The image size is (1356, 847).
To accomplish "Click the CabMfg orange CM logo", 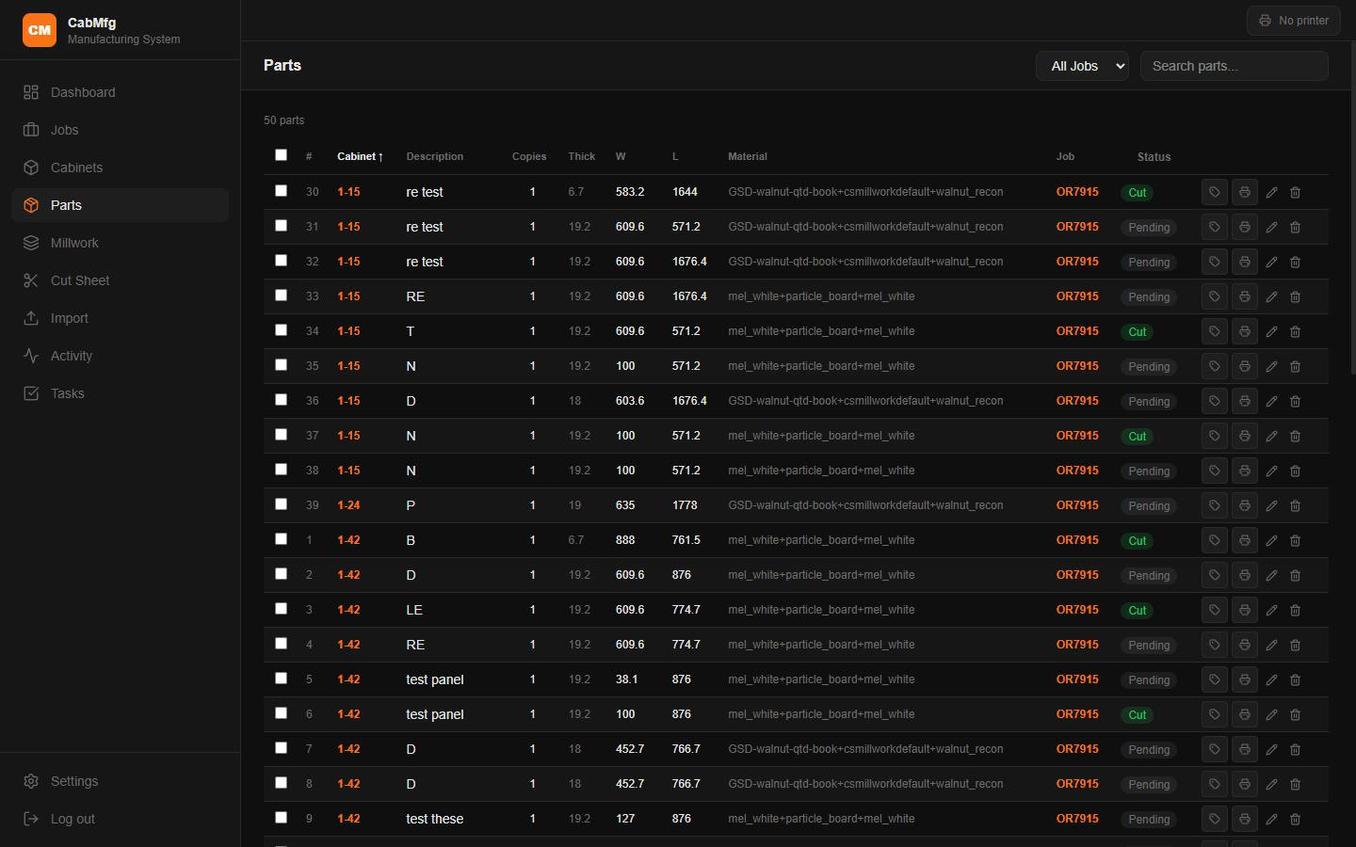I will pos(40,30).
